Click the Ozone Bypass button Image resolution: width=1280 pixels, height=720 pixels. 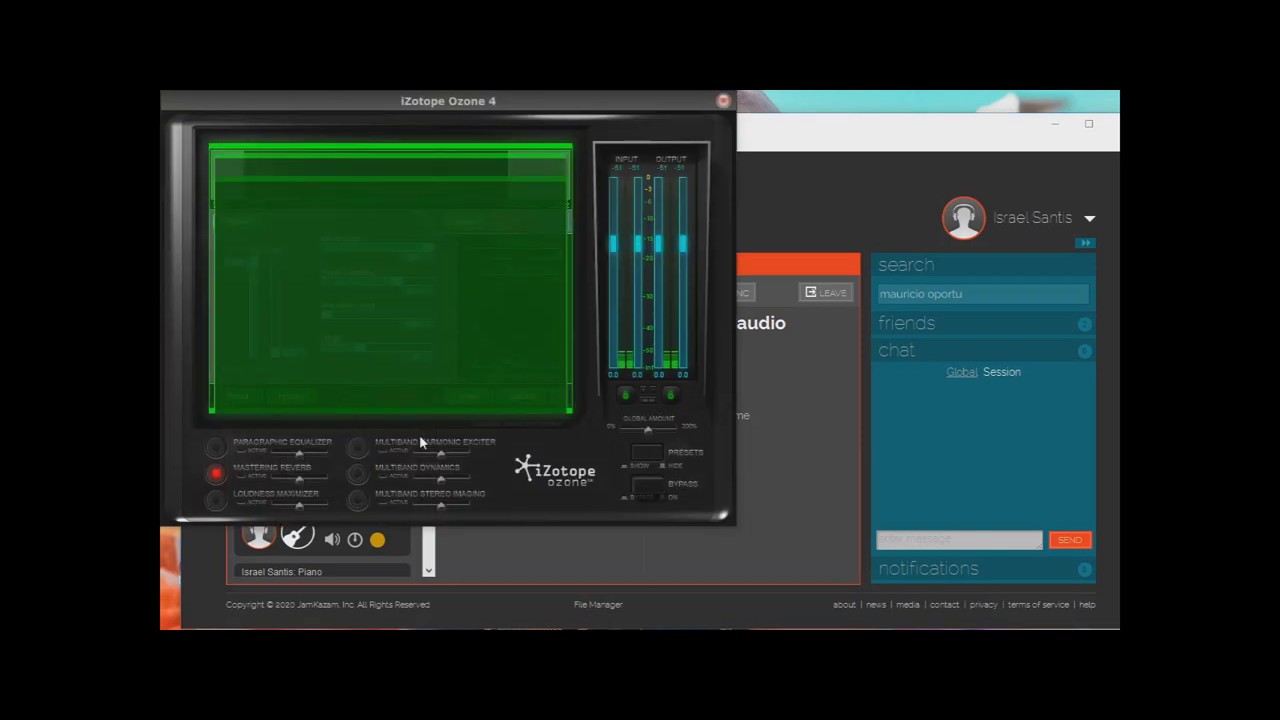[x=647, y=484]
